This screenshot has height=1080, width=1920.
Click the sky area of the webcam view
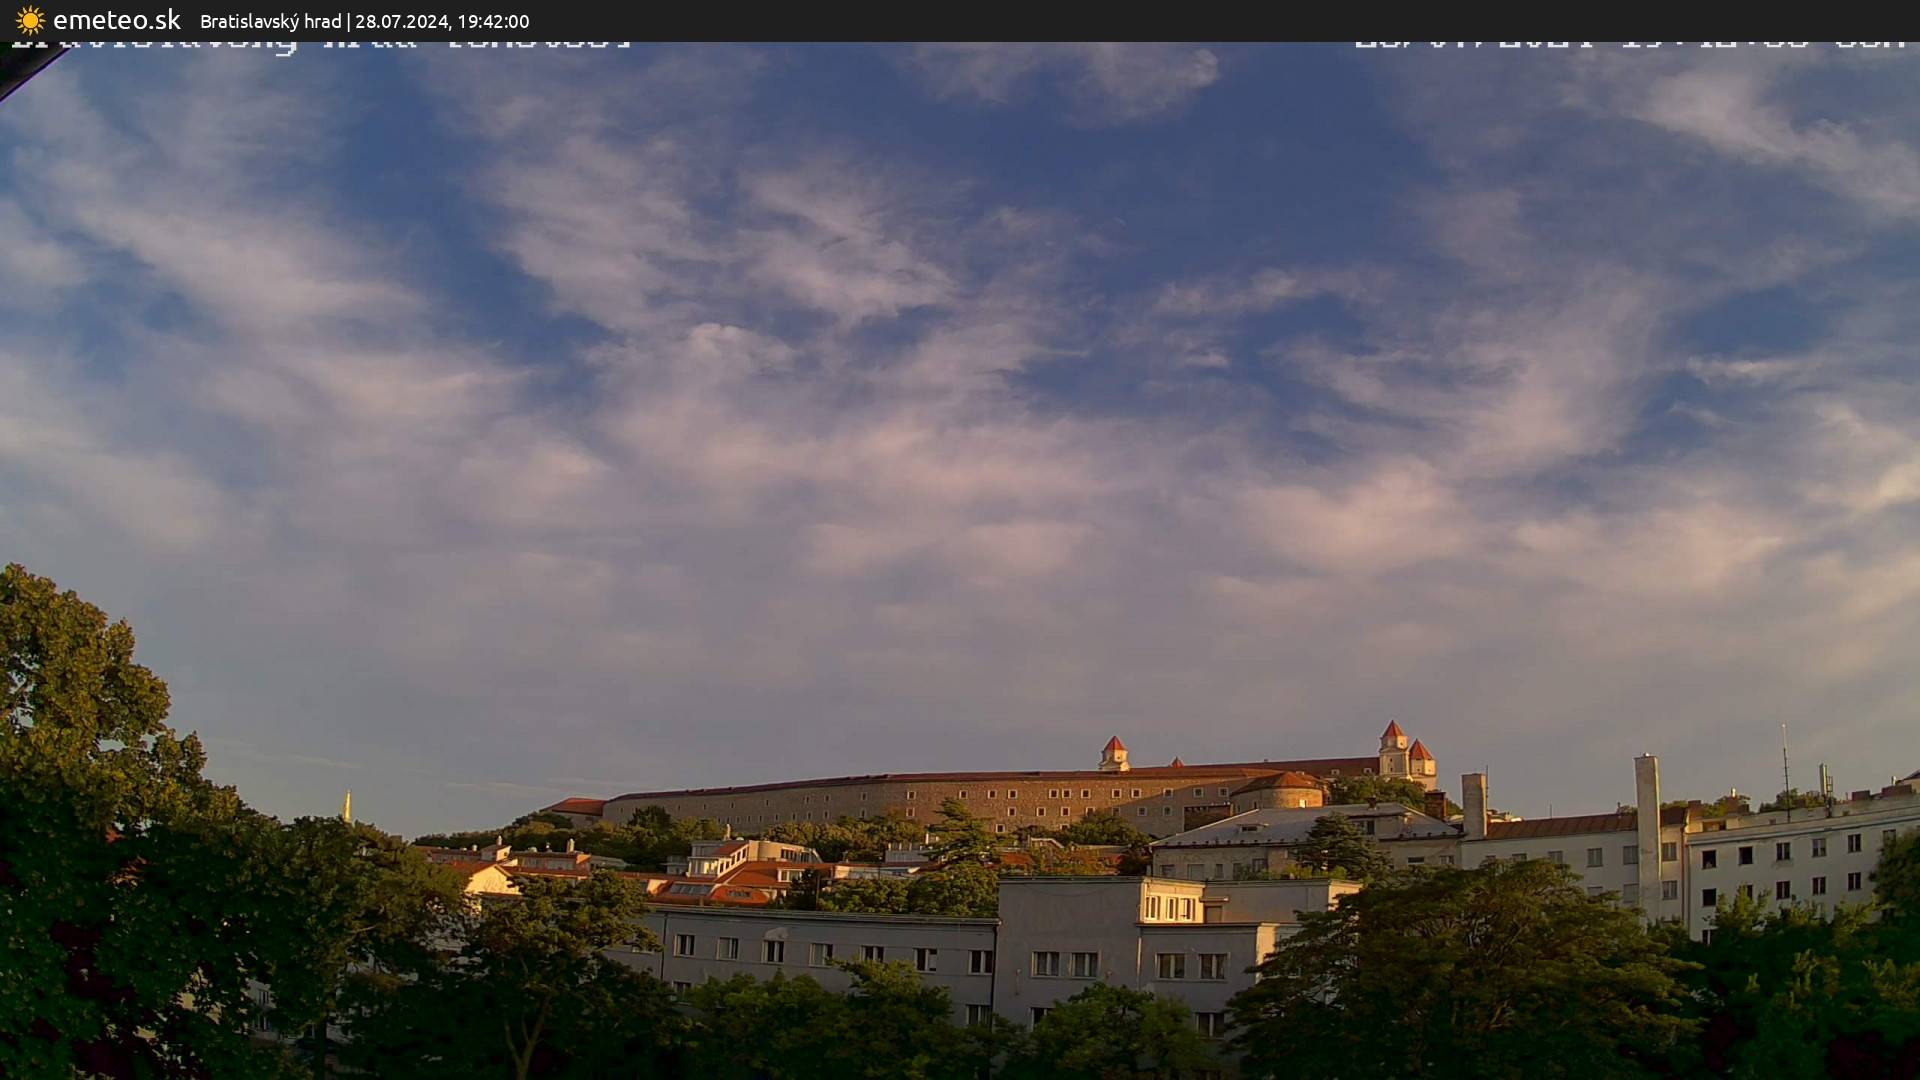pos(960,350)
